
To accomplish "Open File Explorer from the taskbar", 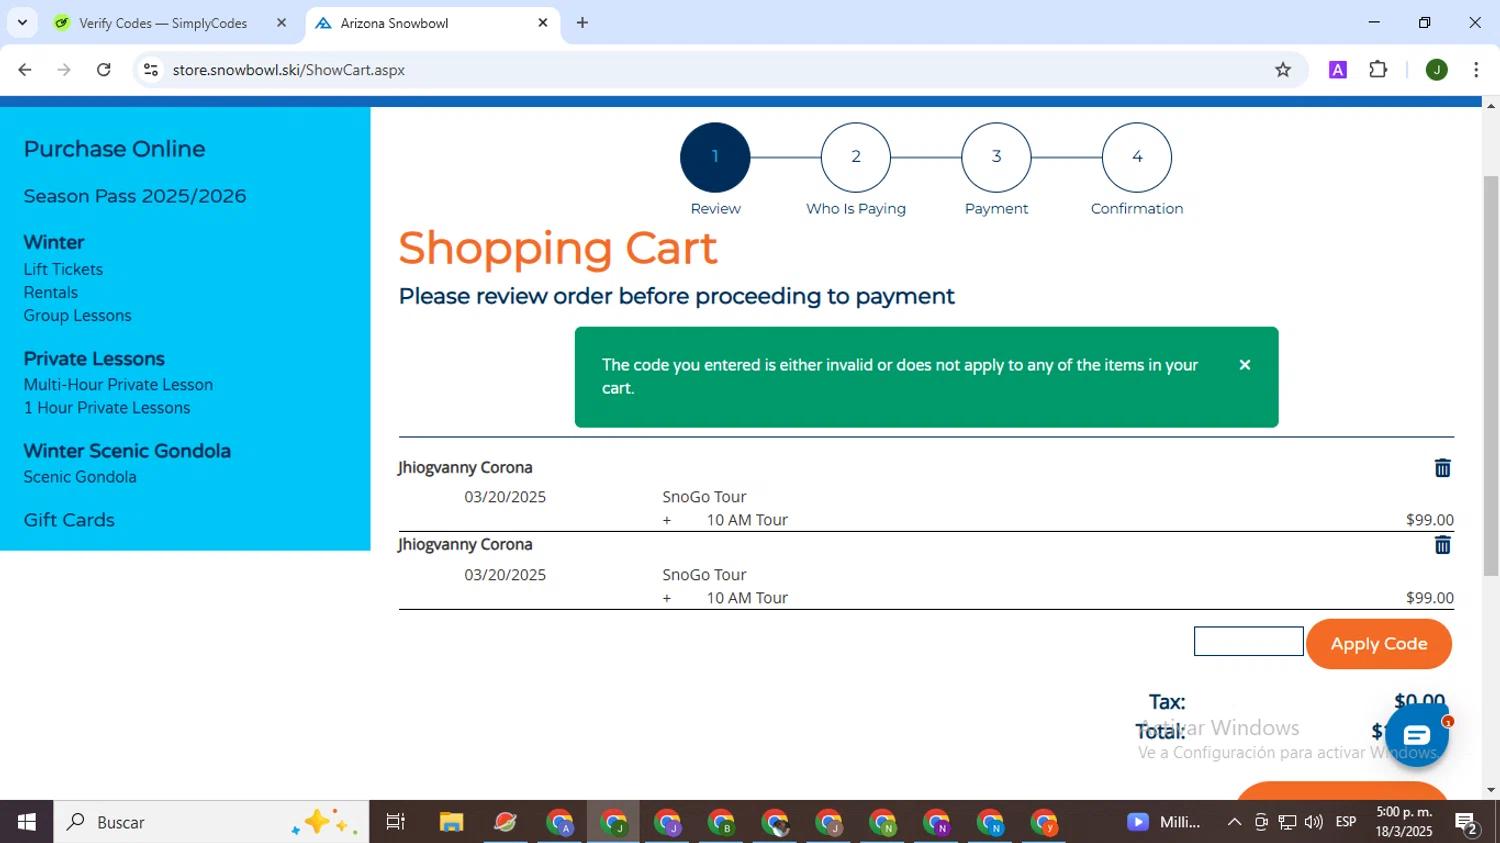I will pyautogui.click(x=451, y=822).
